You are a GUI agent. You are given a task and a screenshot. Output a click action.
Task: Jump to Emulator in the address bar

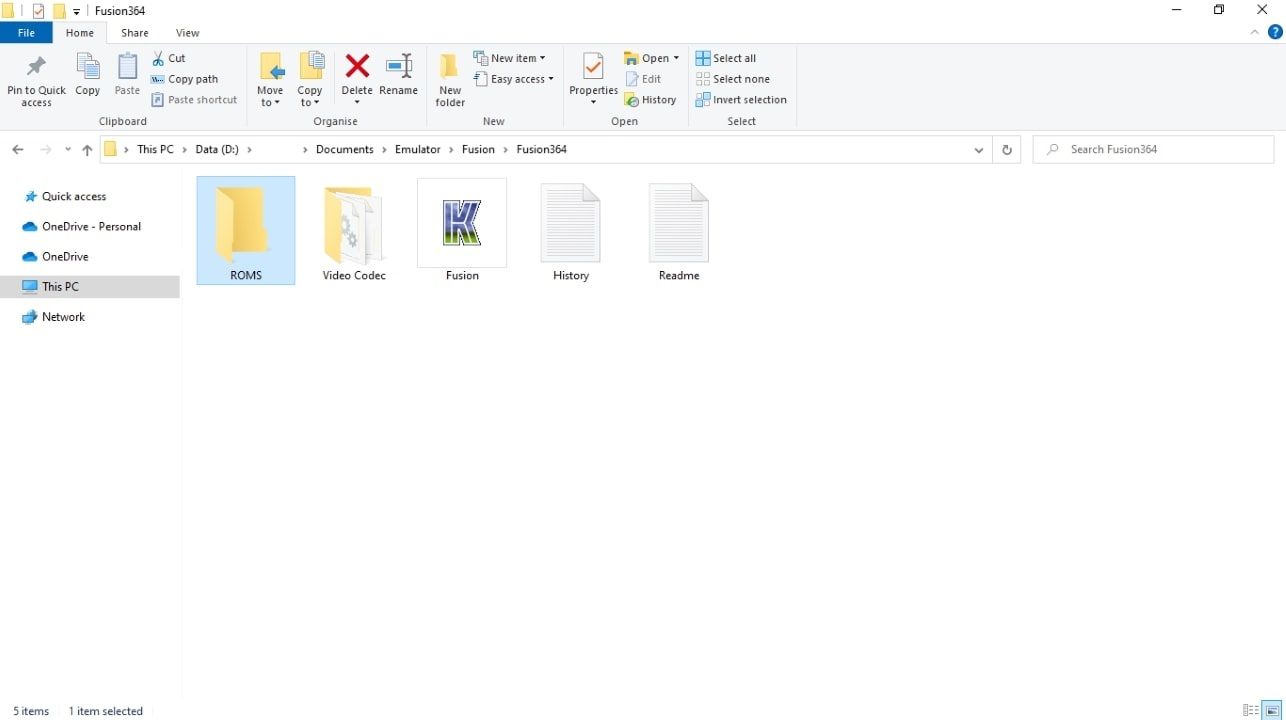[418, 150]
